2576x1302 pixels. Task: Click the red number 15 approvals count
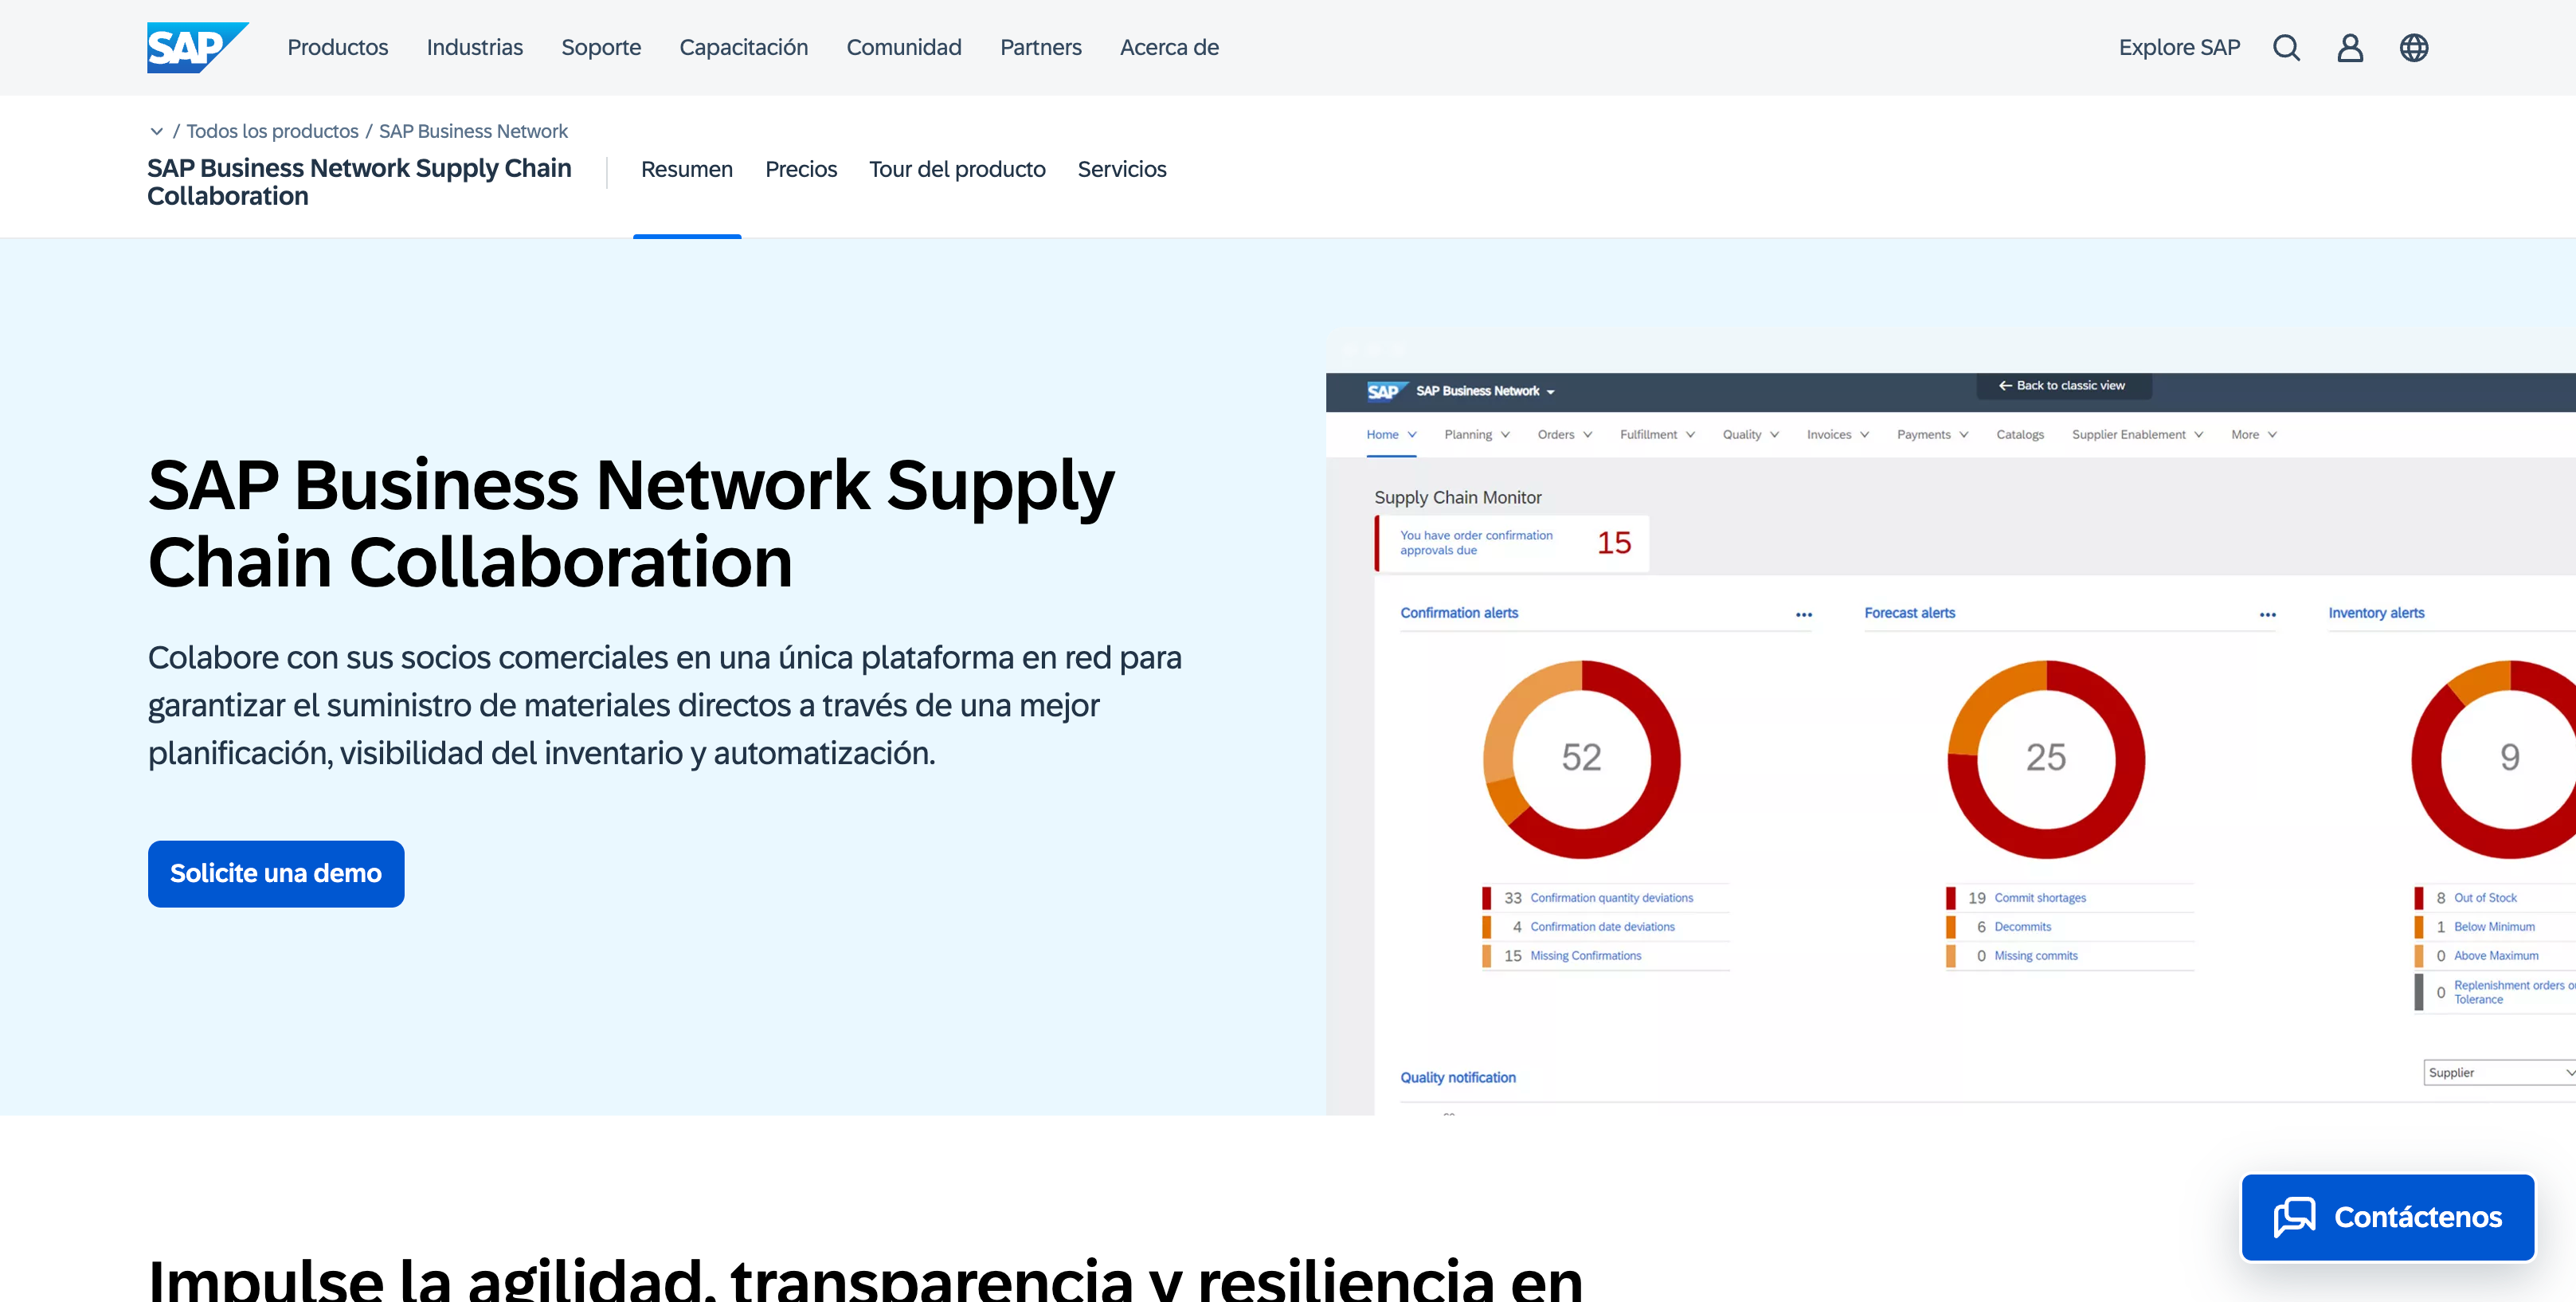[x=1614, y=543]
